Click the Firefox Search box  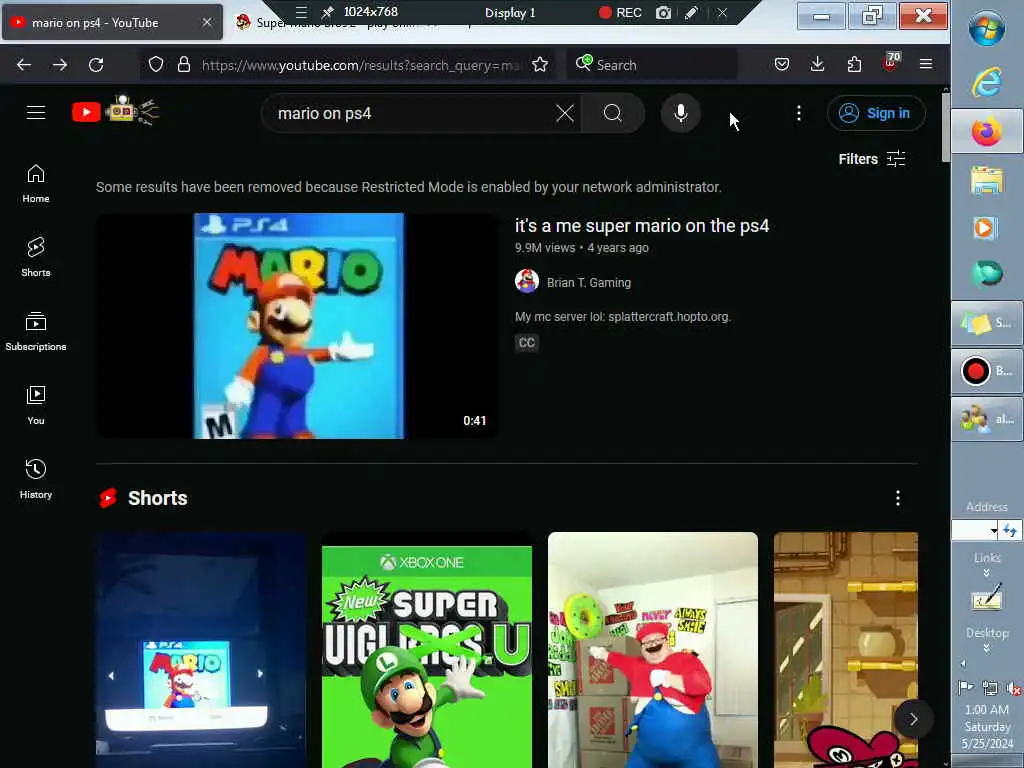point(653,65)
